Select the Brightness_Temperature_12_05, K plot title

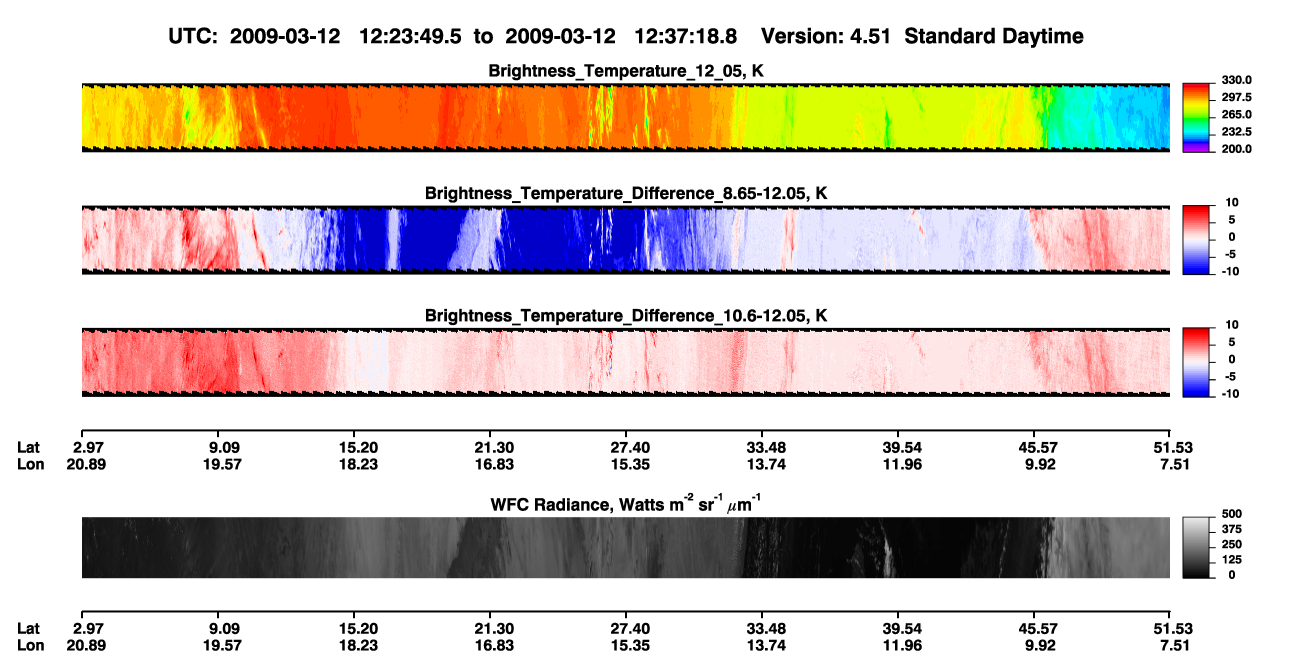click(x=626, y=71)
